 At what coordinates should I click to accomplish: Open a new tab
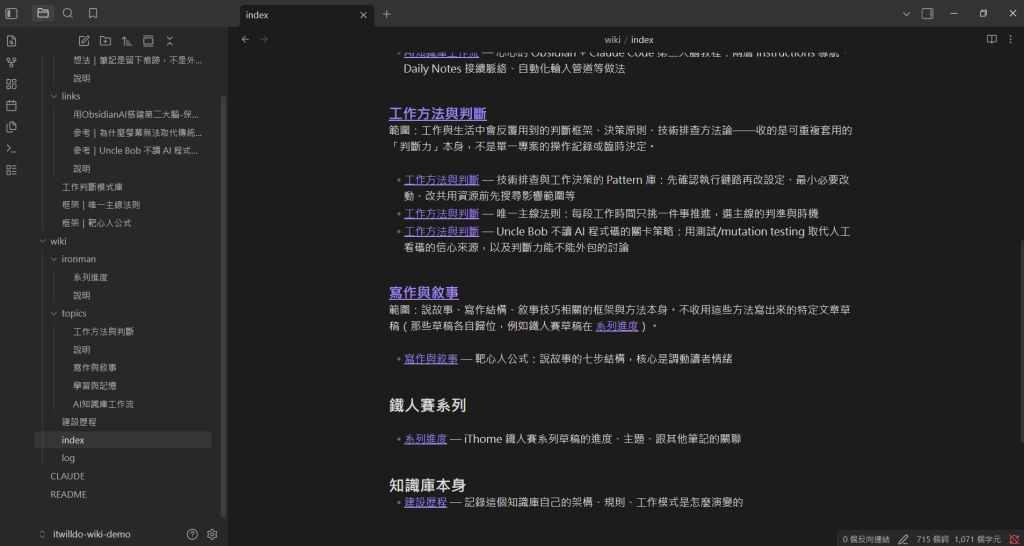coord(387,14)
